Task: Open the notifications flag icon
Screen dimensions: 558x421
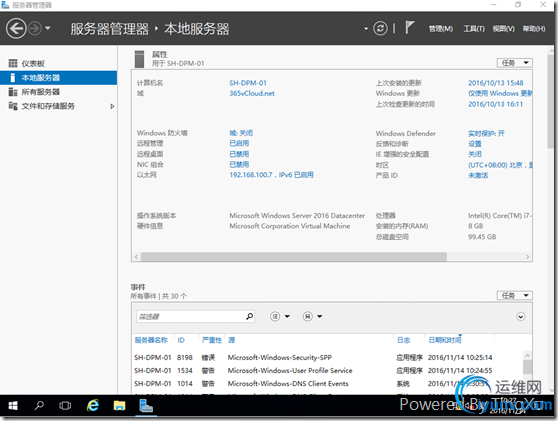Action: click(410, 27)
